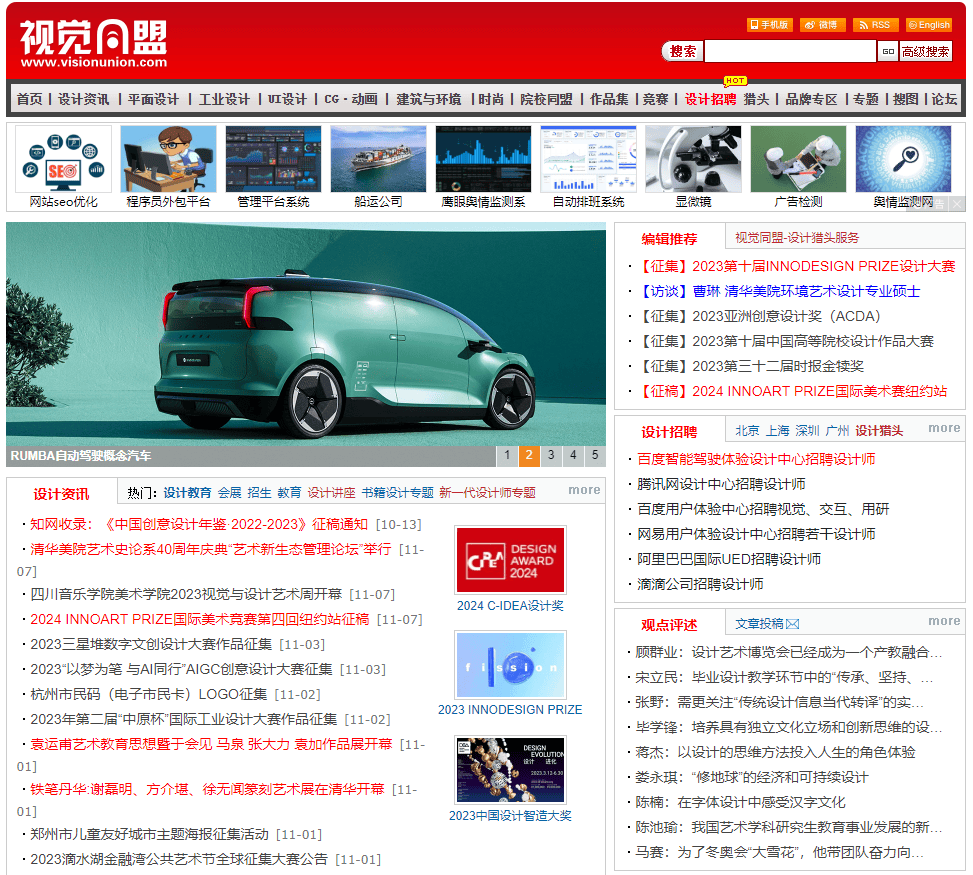Close the ad banner with X

point(956,203)
